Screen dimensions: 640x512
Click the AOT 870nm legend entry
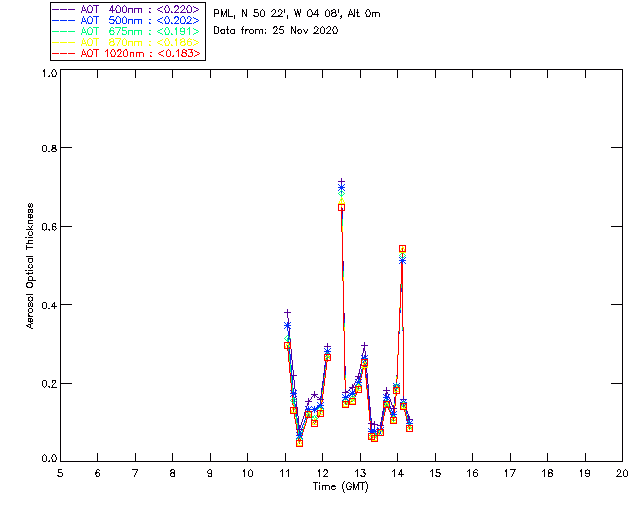128,42
